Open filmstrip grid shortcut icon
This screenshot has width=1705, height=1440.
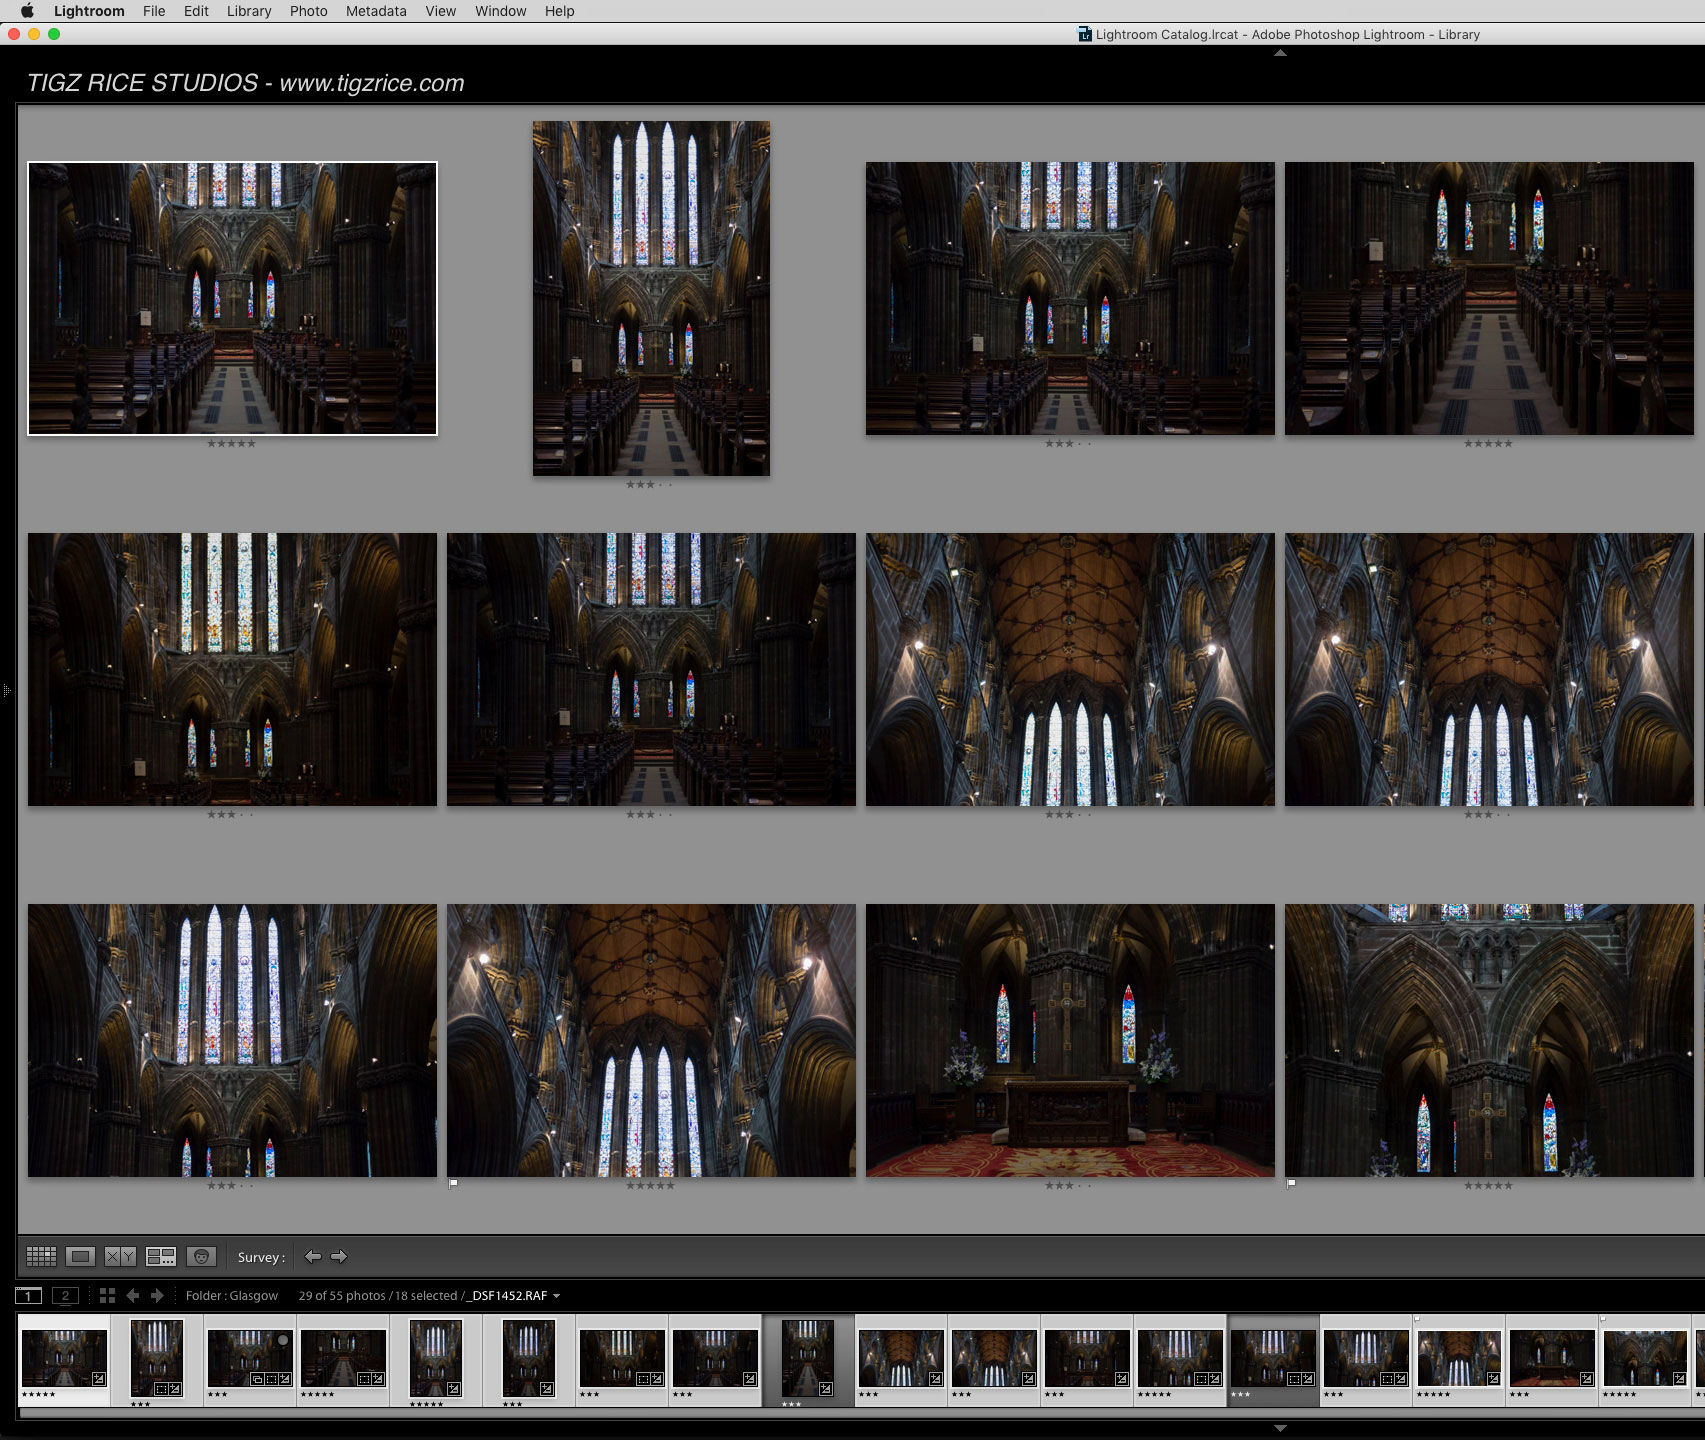(107, 1296)
